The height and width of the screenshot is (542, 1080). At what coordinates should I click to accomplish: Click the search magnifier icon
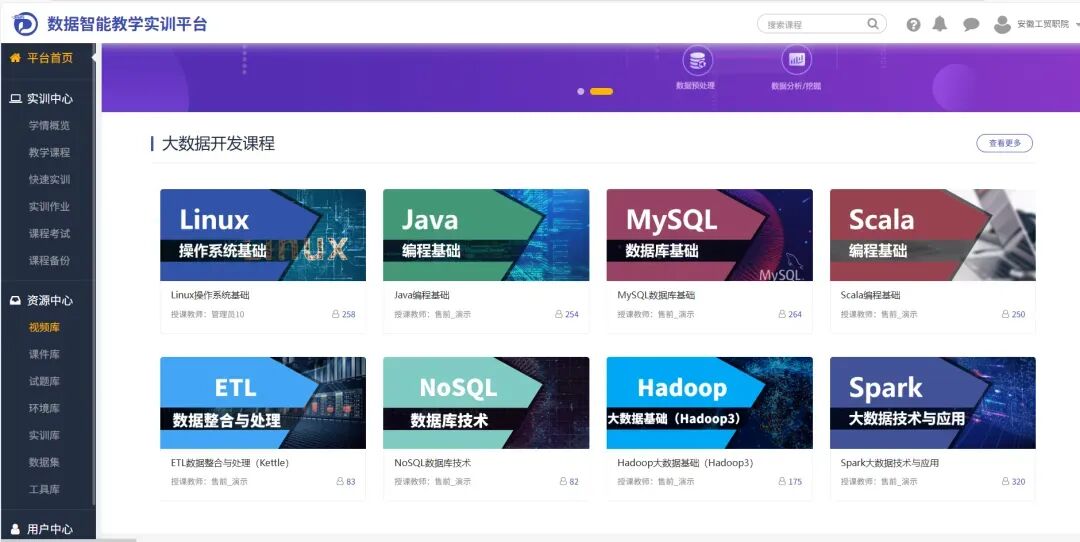(873, 24)
